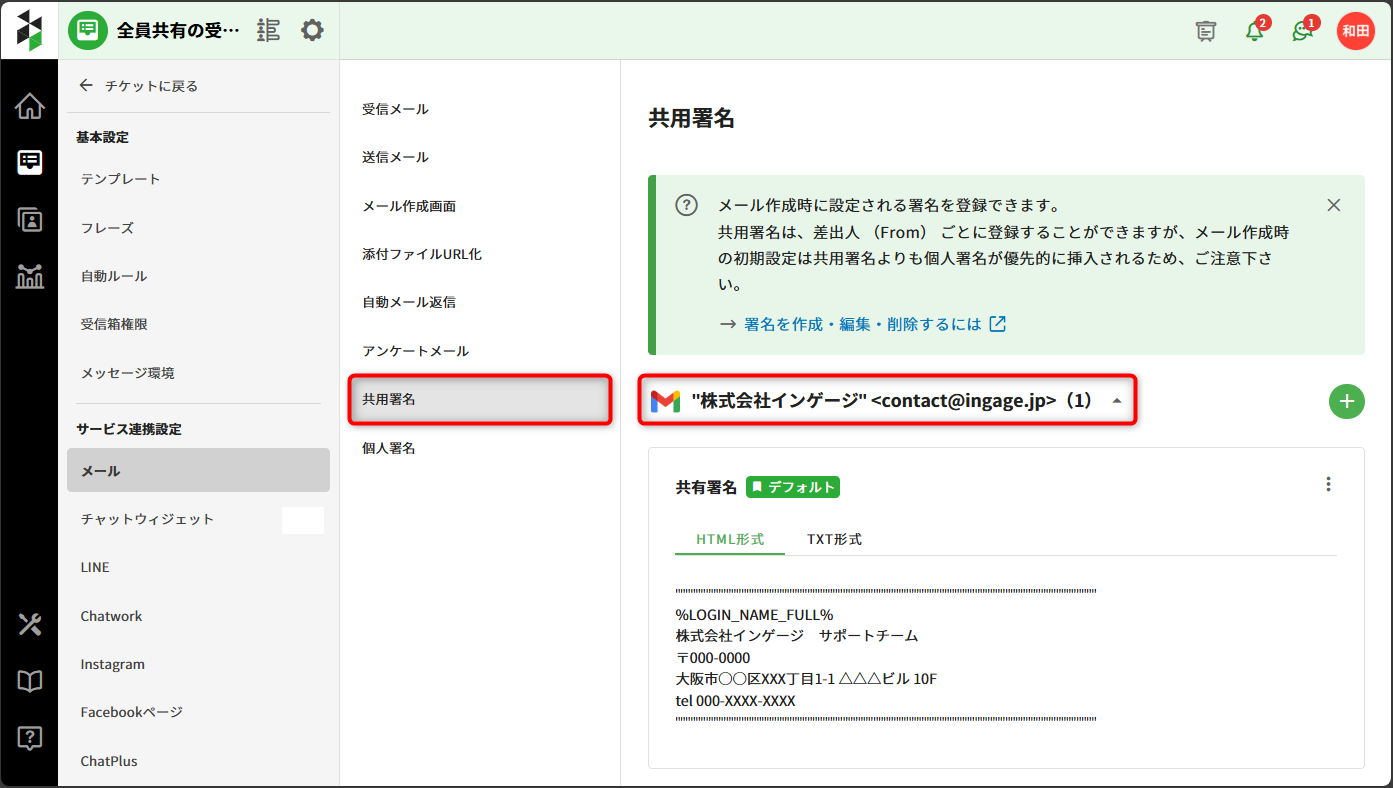Image resolution: width=1393 pixels, height=788 pixels.
Task: Open the manual book icon in sidebar
Action: pos(29,682)
